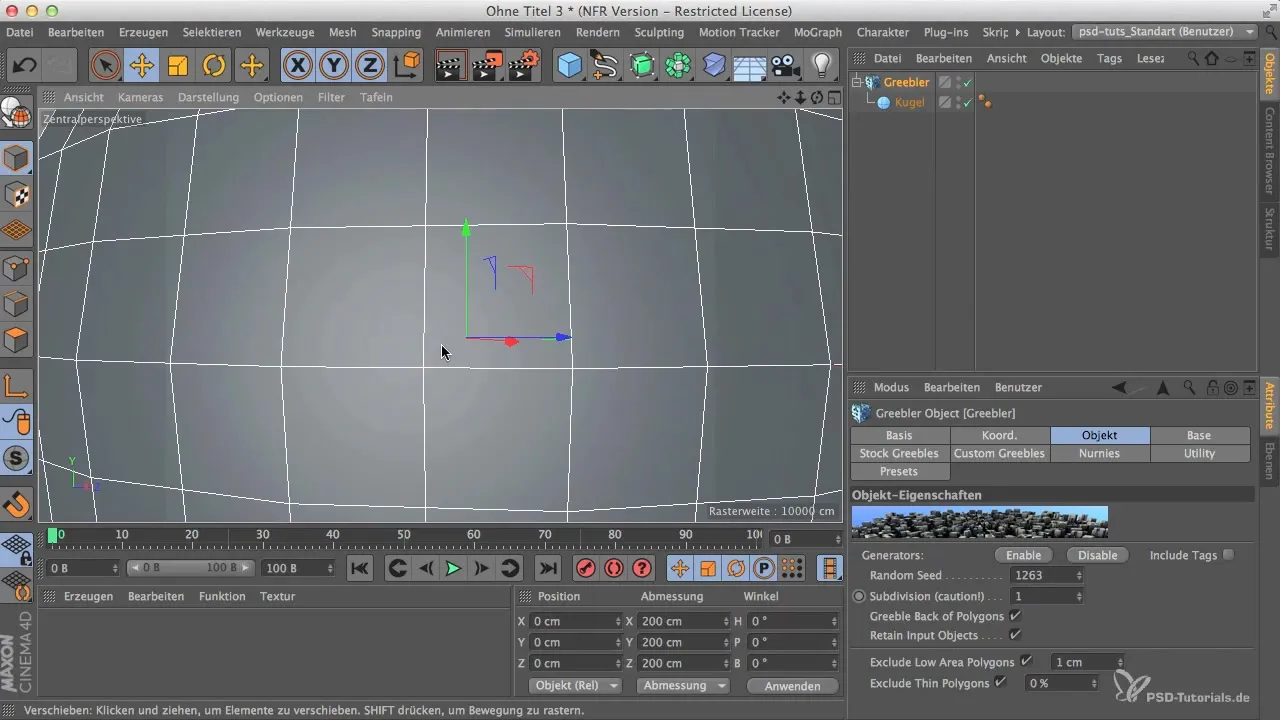Add a floor environment object
The width and height of the screenshot is (1280, 720).
pos(750,66)
